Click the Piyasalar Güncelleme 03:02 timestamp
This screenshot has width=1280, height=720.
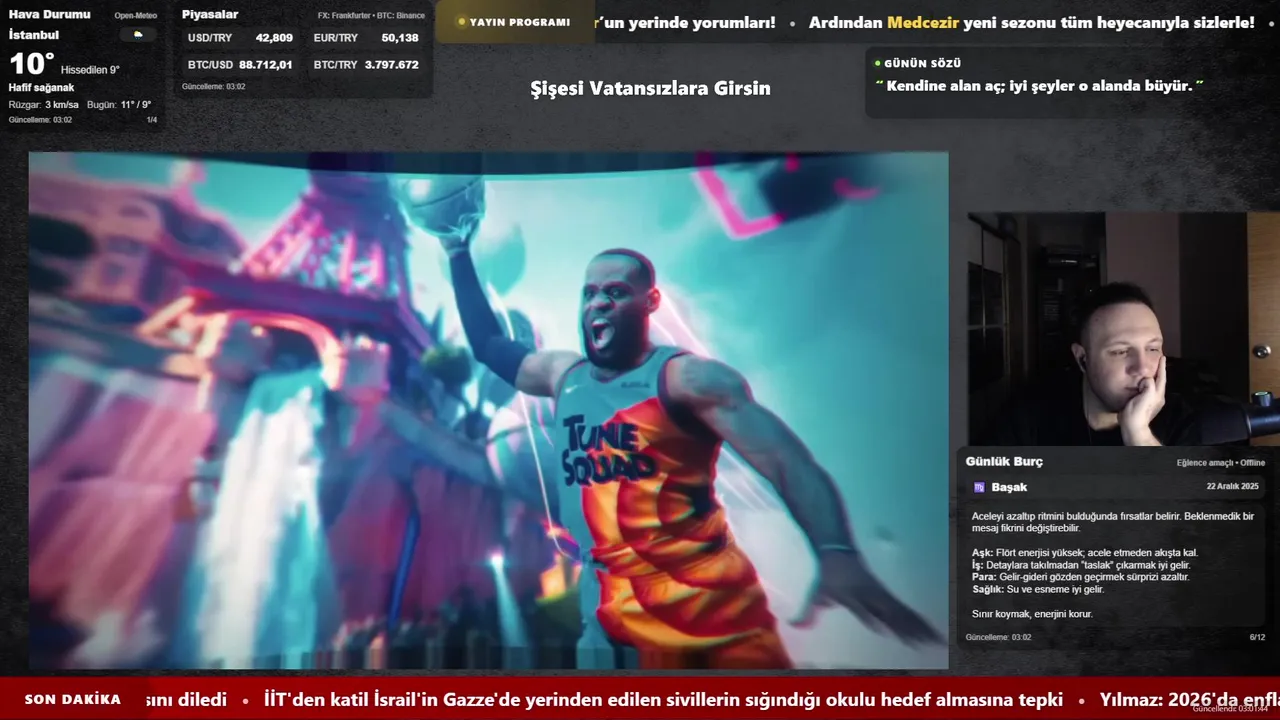pyautogui.click(x=213, y=87)
